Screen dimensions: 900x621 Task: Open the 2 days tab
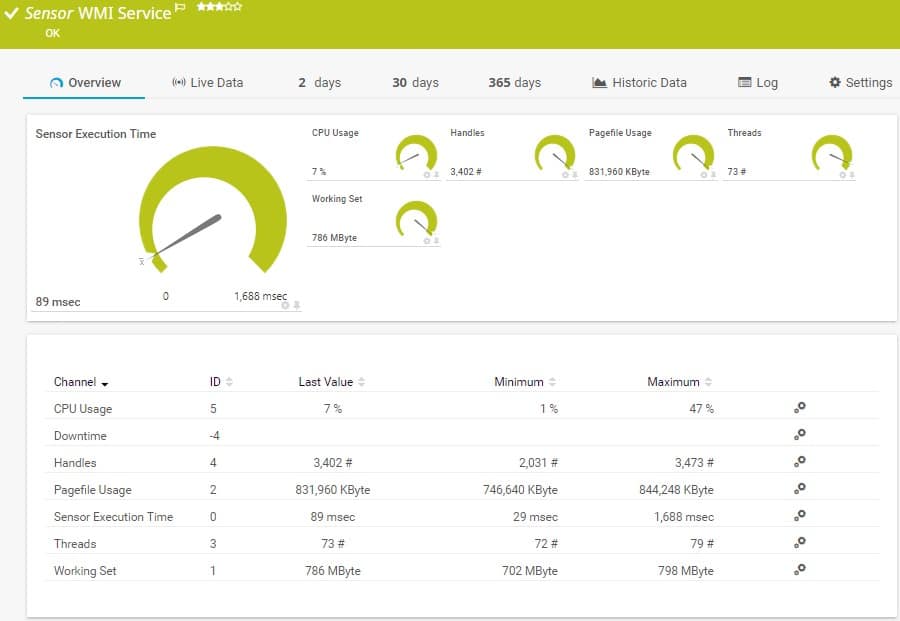click(319, 83)
